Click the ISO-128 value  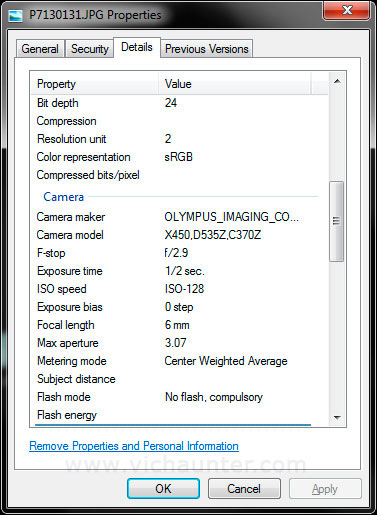[184, 289]
